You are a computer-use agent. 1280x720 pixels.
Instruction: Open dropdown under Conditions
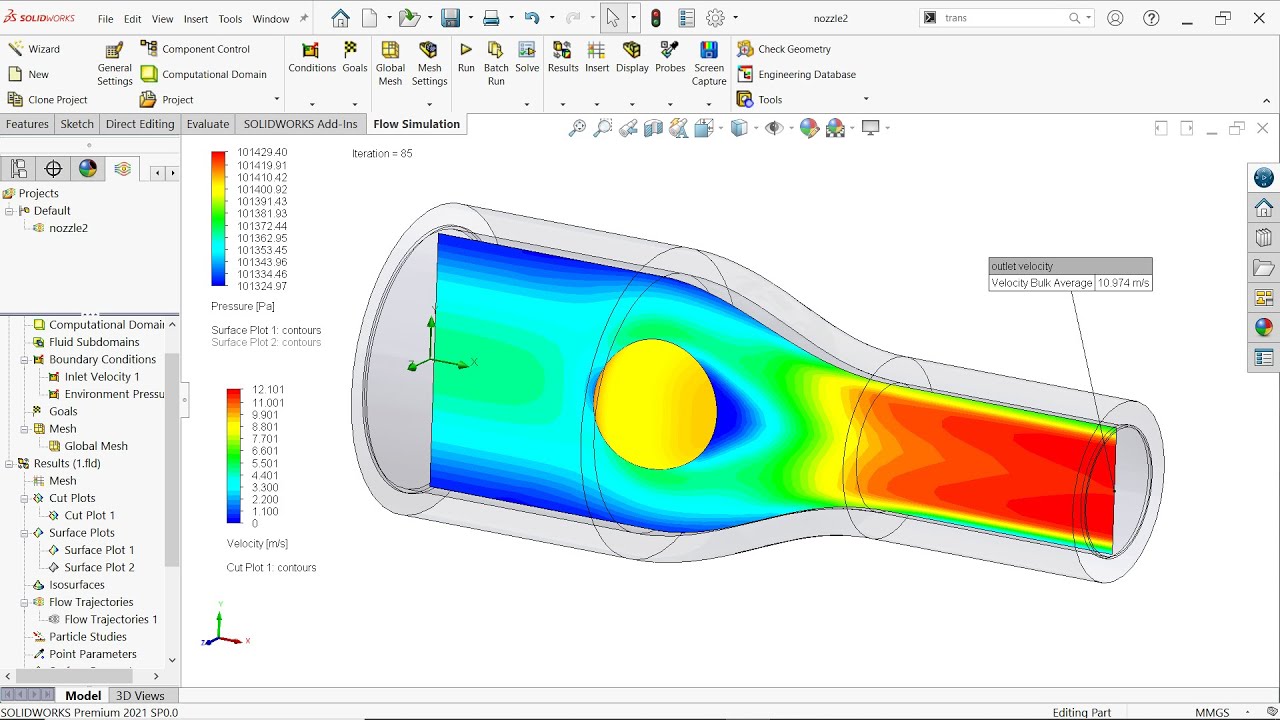[x=312, y=104]
